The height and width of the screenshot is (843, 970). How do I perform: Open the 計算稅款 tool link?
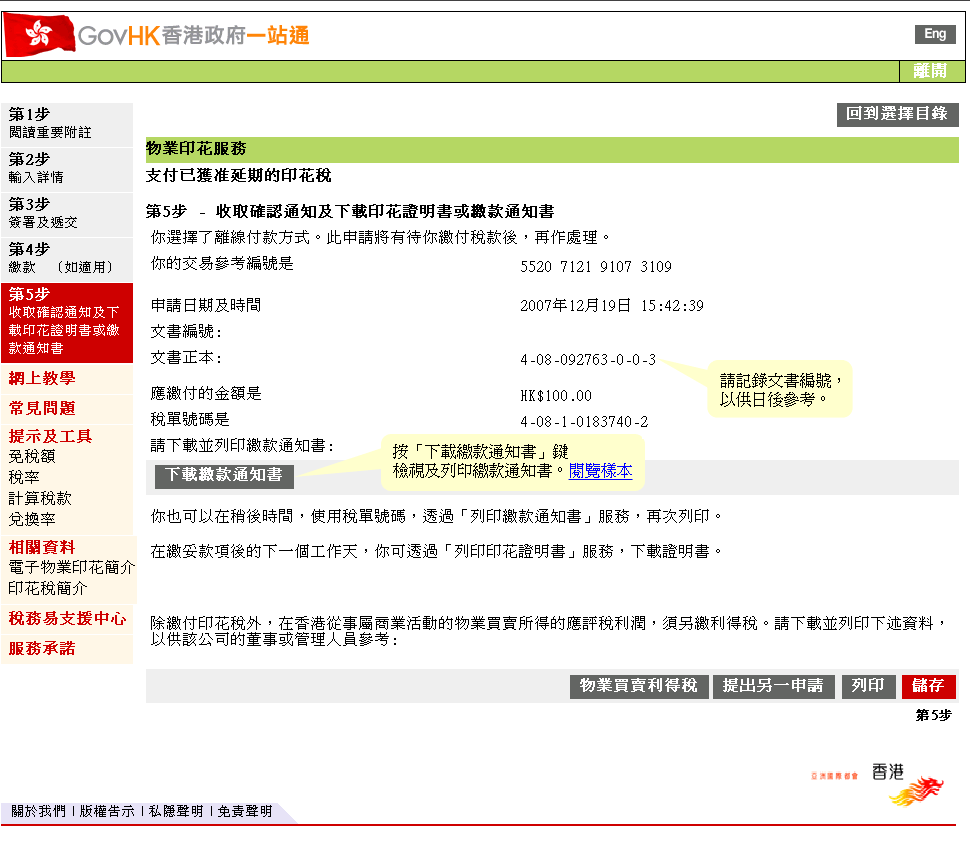click(40, 498)
